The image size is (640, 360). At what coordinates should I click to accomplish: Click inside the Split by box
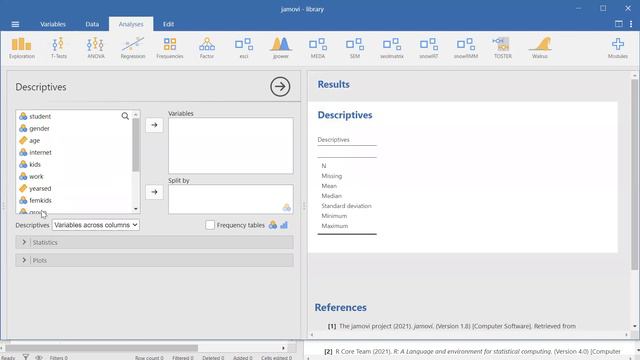pos(231,199)
